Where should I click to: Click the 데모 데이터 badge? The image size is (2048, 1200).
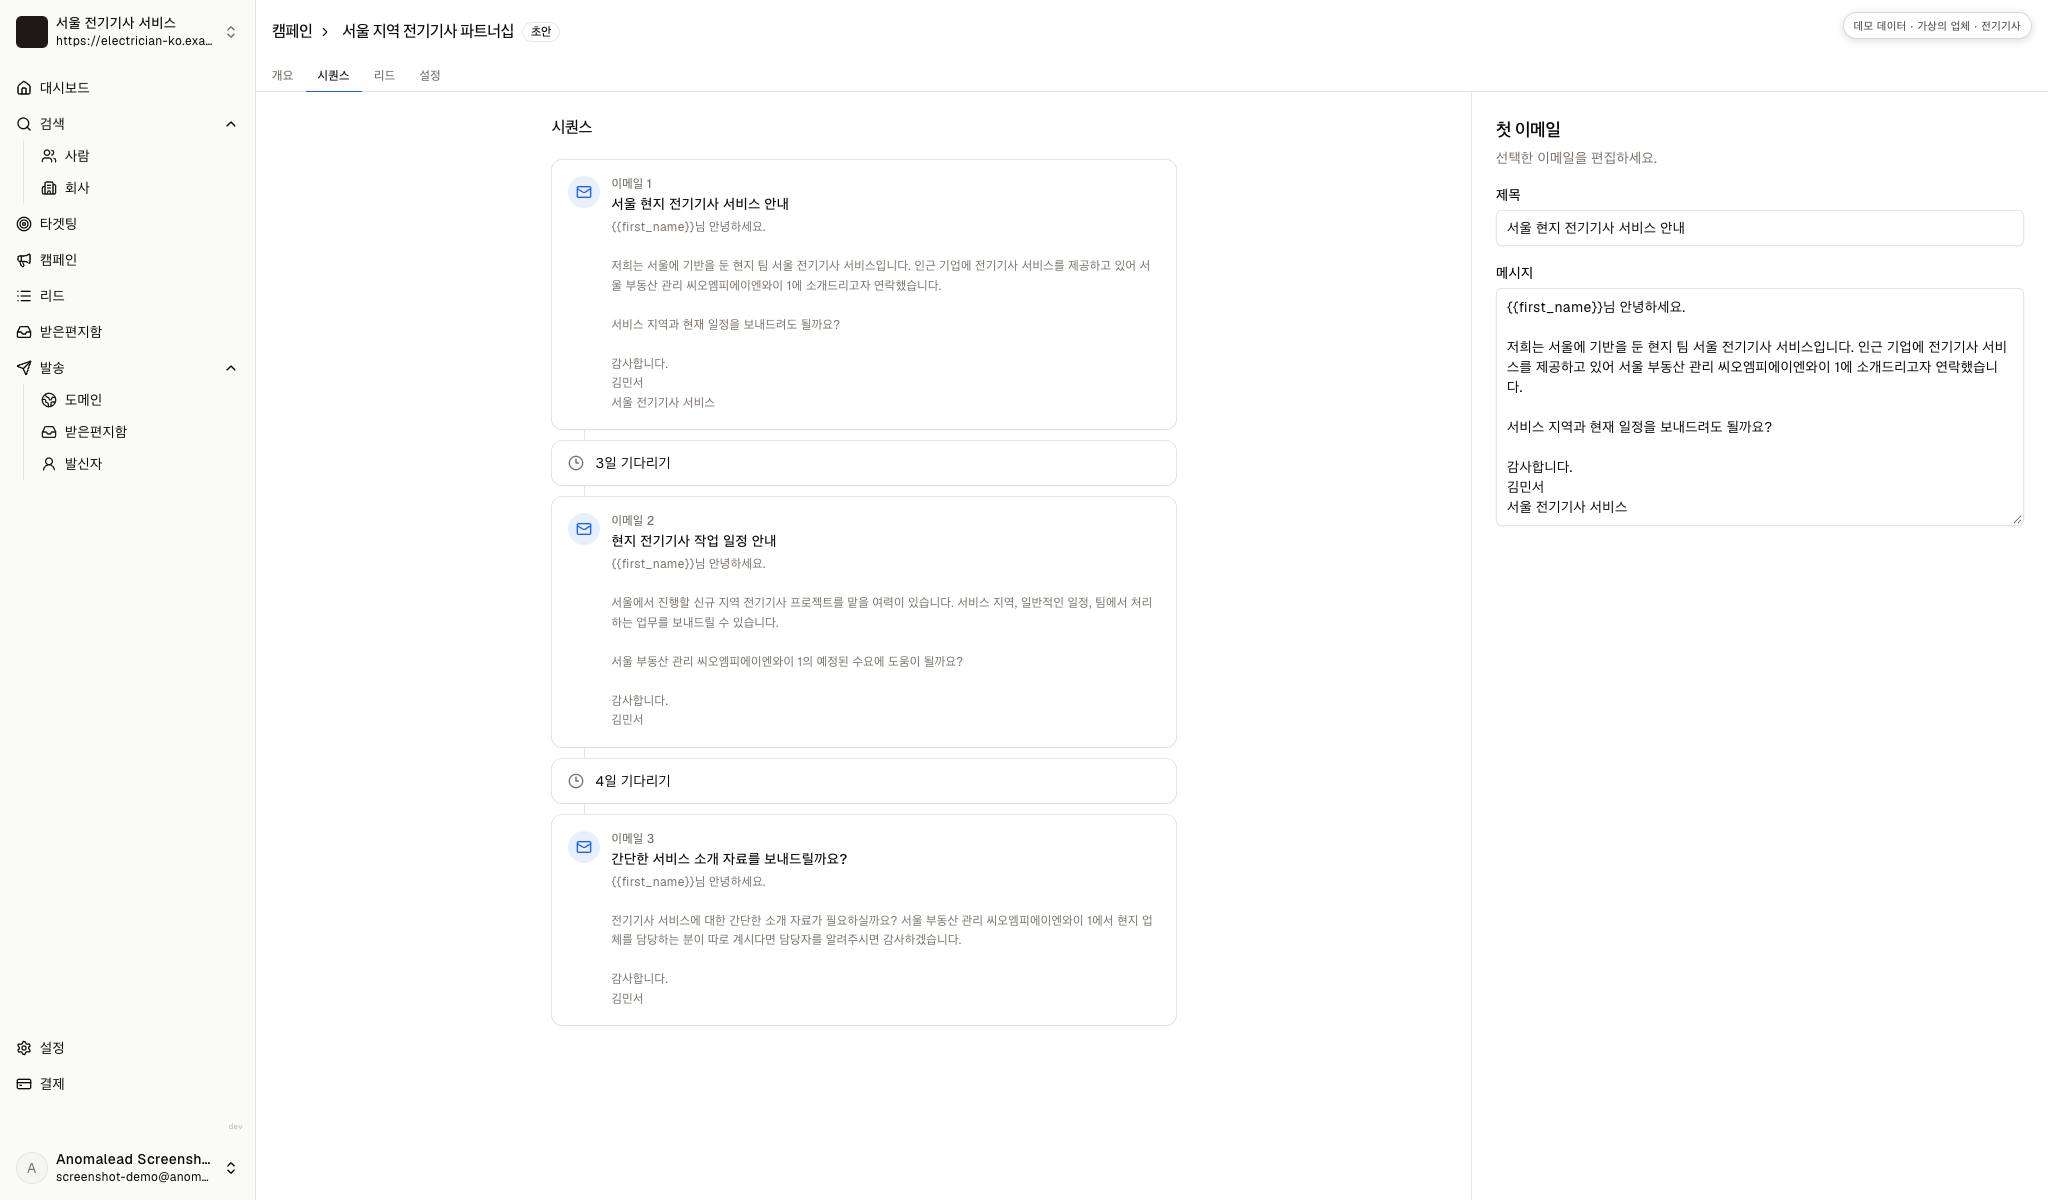tap(1937, 26)
